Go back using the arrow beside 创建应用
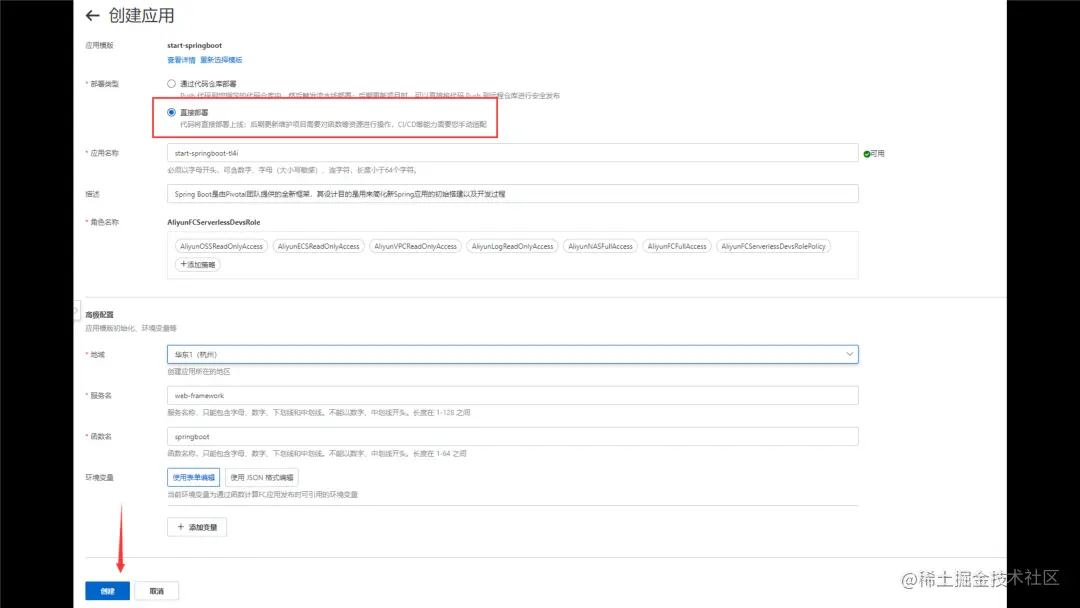This screenshot has width=1080, height=608. click(92, 16)
